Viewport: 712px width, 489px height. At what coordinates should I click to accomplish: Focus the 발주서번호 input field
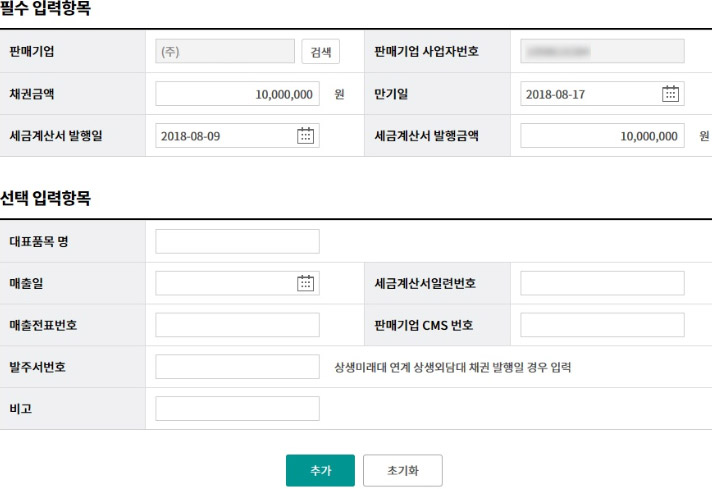coord(237,367)
